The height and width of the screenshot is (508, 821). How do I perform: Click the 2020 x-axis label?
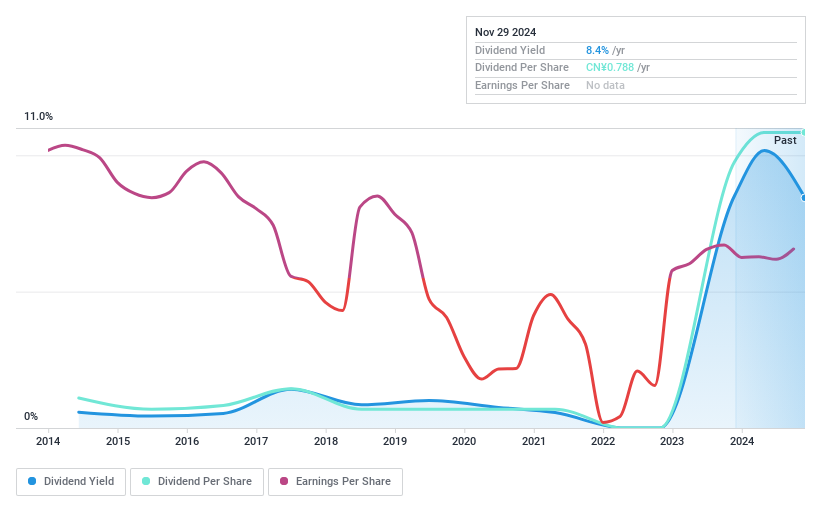464,441
